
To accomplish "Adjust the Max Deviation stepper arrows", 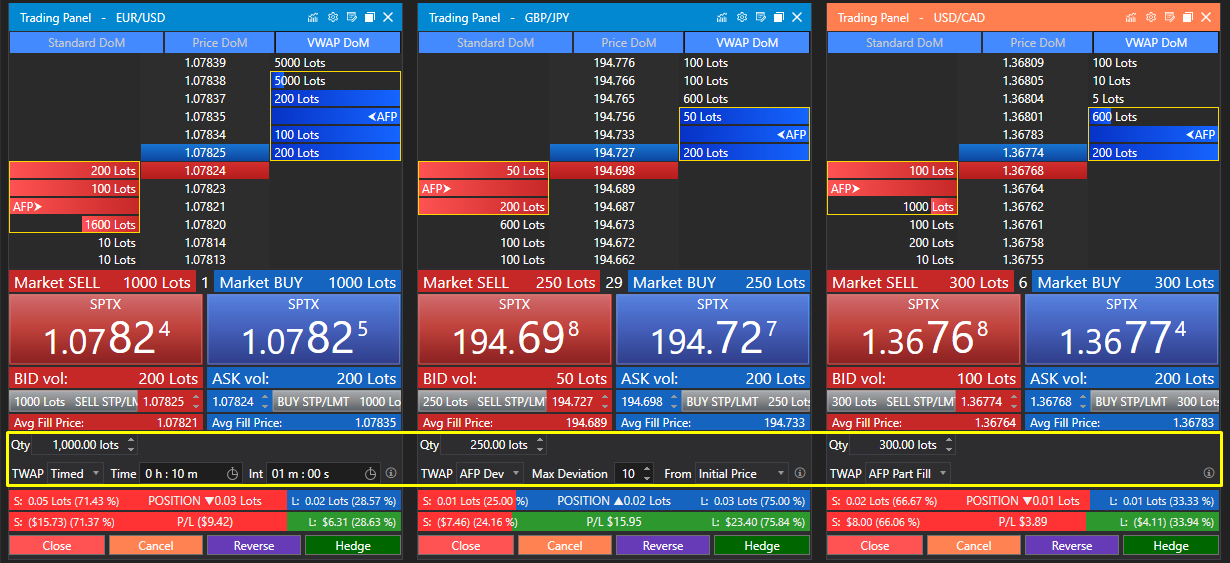I will 647,473.
